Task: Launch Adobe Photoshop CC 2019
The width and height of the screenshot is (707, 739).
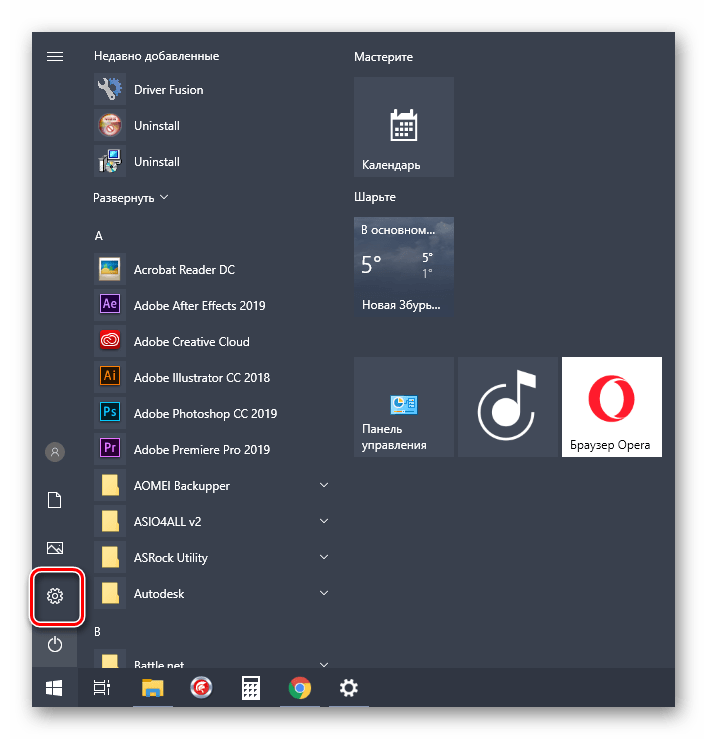Action: point(205,414)
